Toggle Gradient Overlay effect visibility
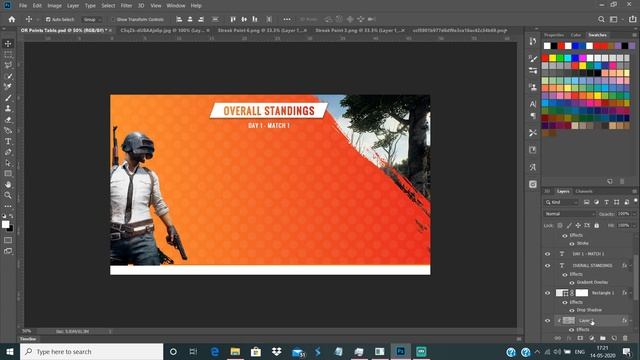This screenshot has width=640, height=360. coord(572,282)
